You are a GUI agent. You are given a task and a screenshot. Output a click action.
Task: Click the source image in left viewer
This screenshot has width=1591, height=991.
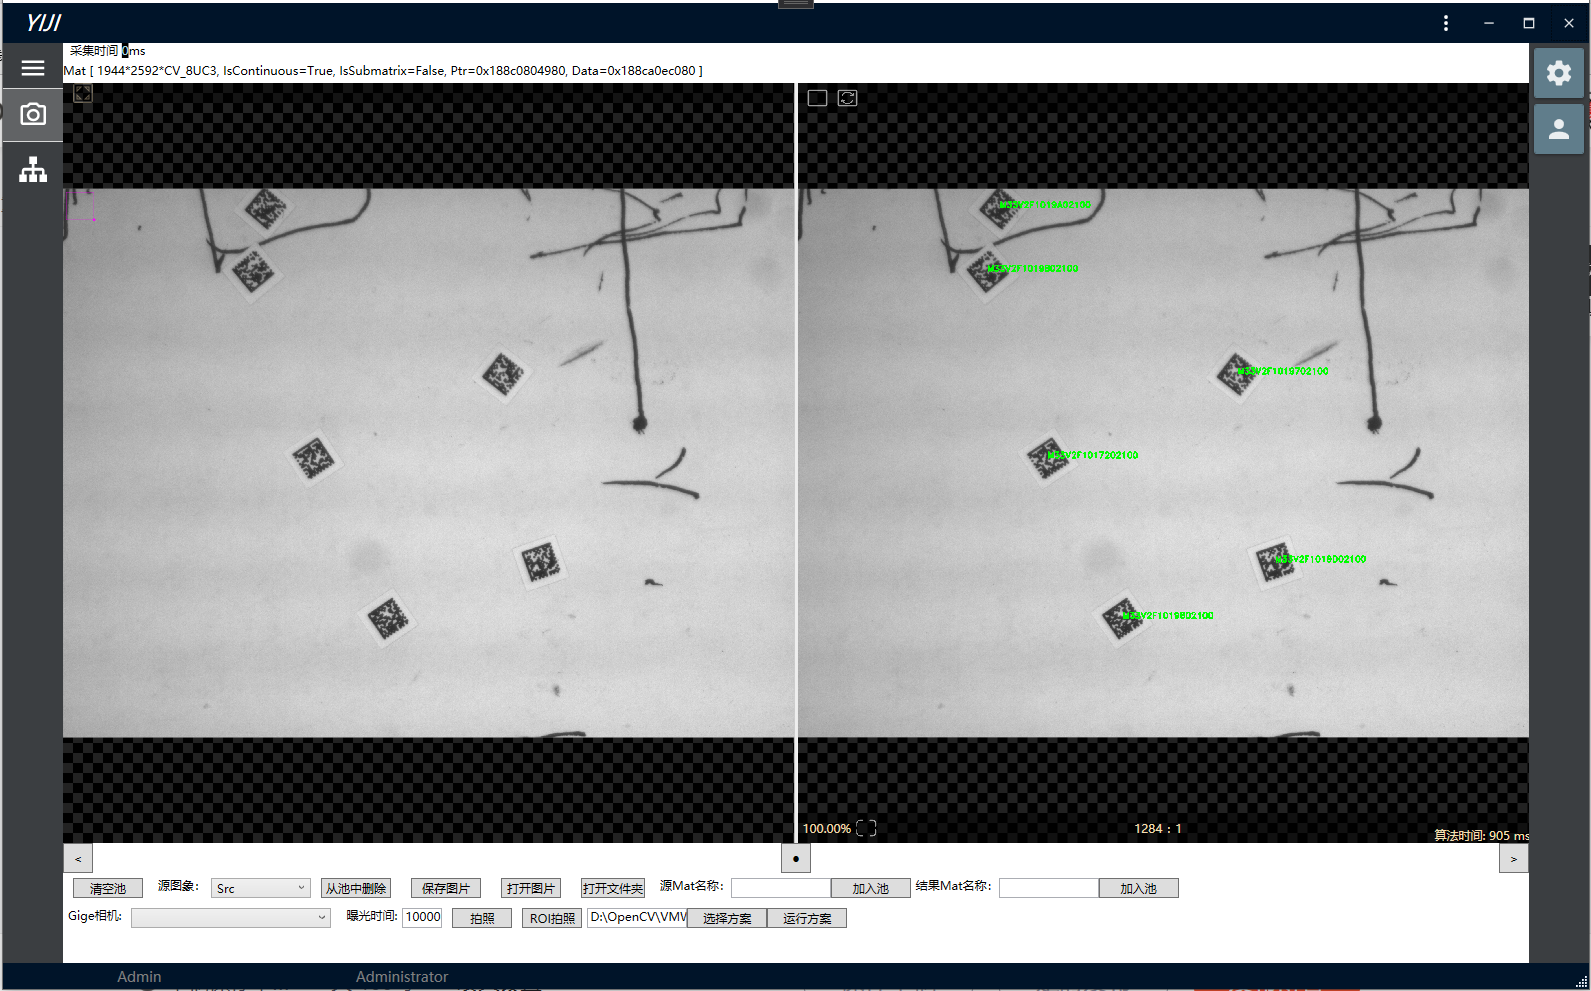pyautogui.click(x=429, y=463)
